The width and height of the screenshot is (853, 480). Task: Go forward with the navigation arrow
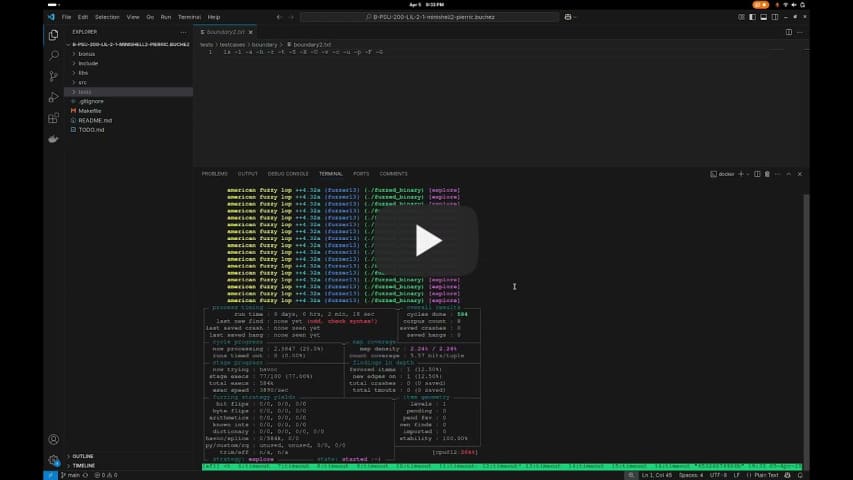click(x=291, y=17)
